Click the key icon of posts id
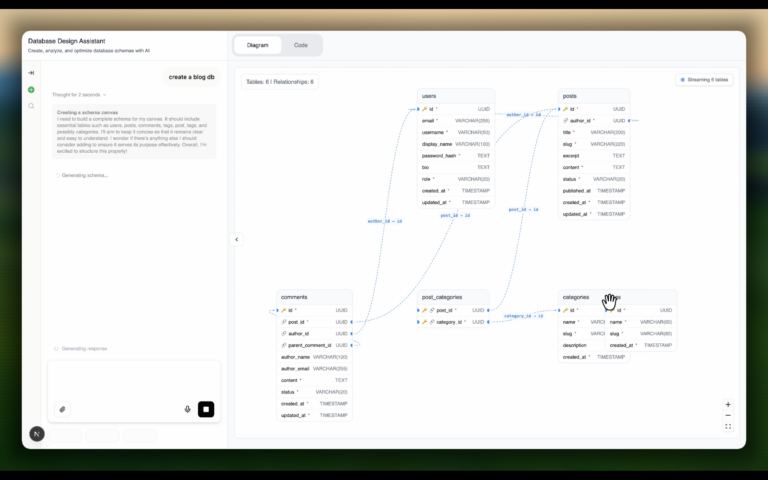This screenshot has width=768, height=480. pyautogui.click(x=565, y=109)
